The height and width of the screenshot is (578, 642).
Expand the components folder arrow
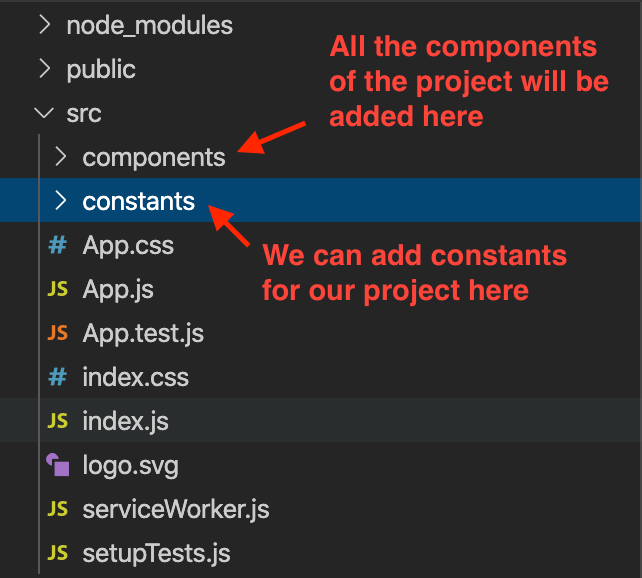coord(60,158)
